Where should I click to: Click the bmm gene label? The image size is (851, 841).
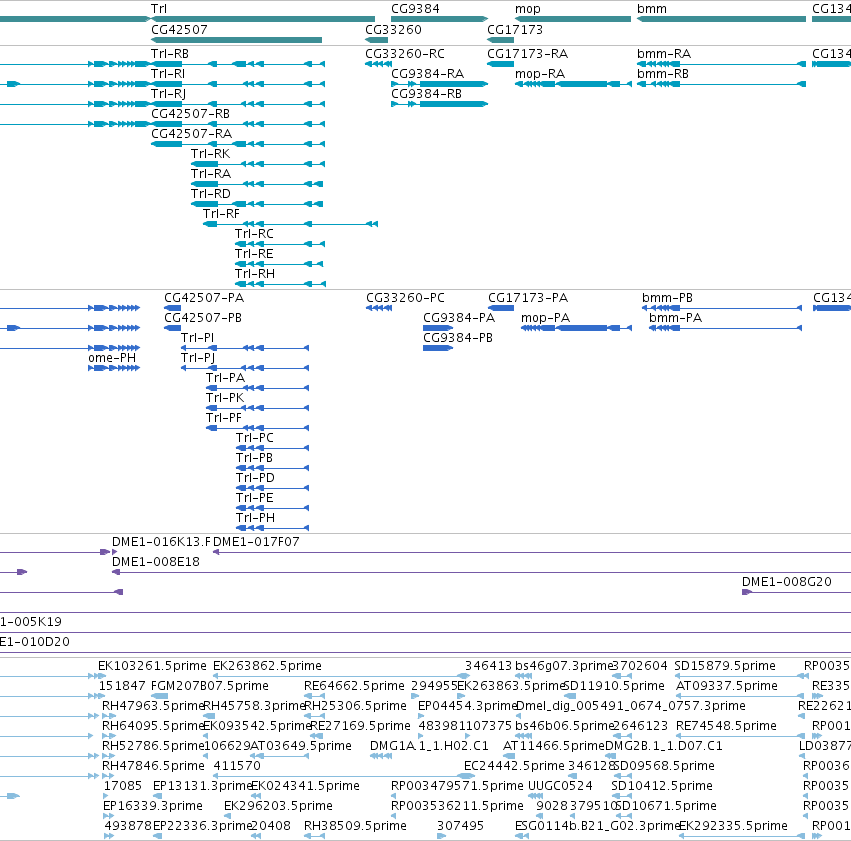(x=652, y=9)
